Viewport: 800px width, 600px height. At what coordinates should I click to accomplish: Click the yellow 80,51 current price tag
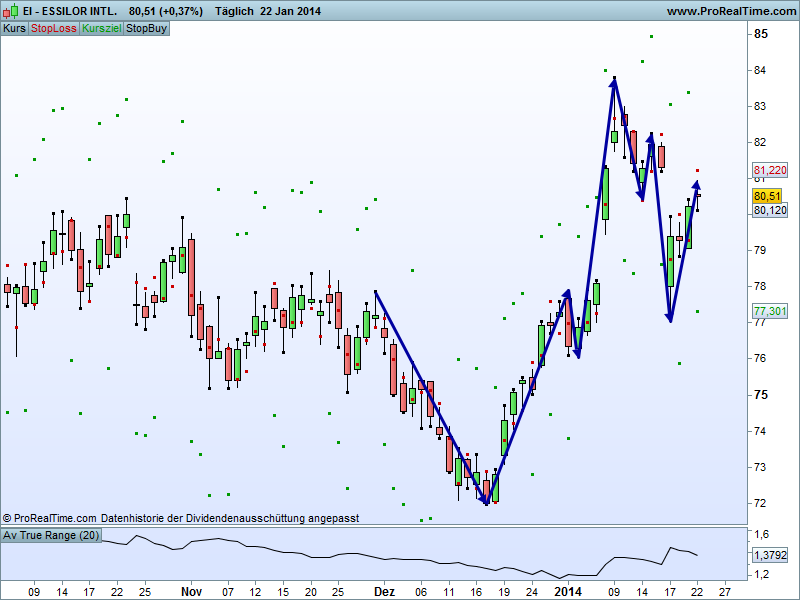point(767,196)
